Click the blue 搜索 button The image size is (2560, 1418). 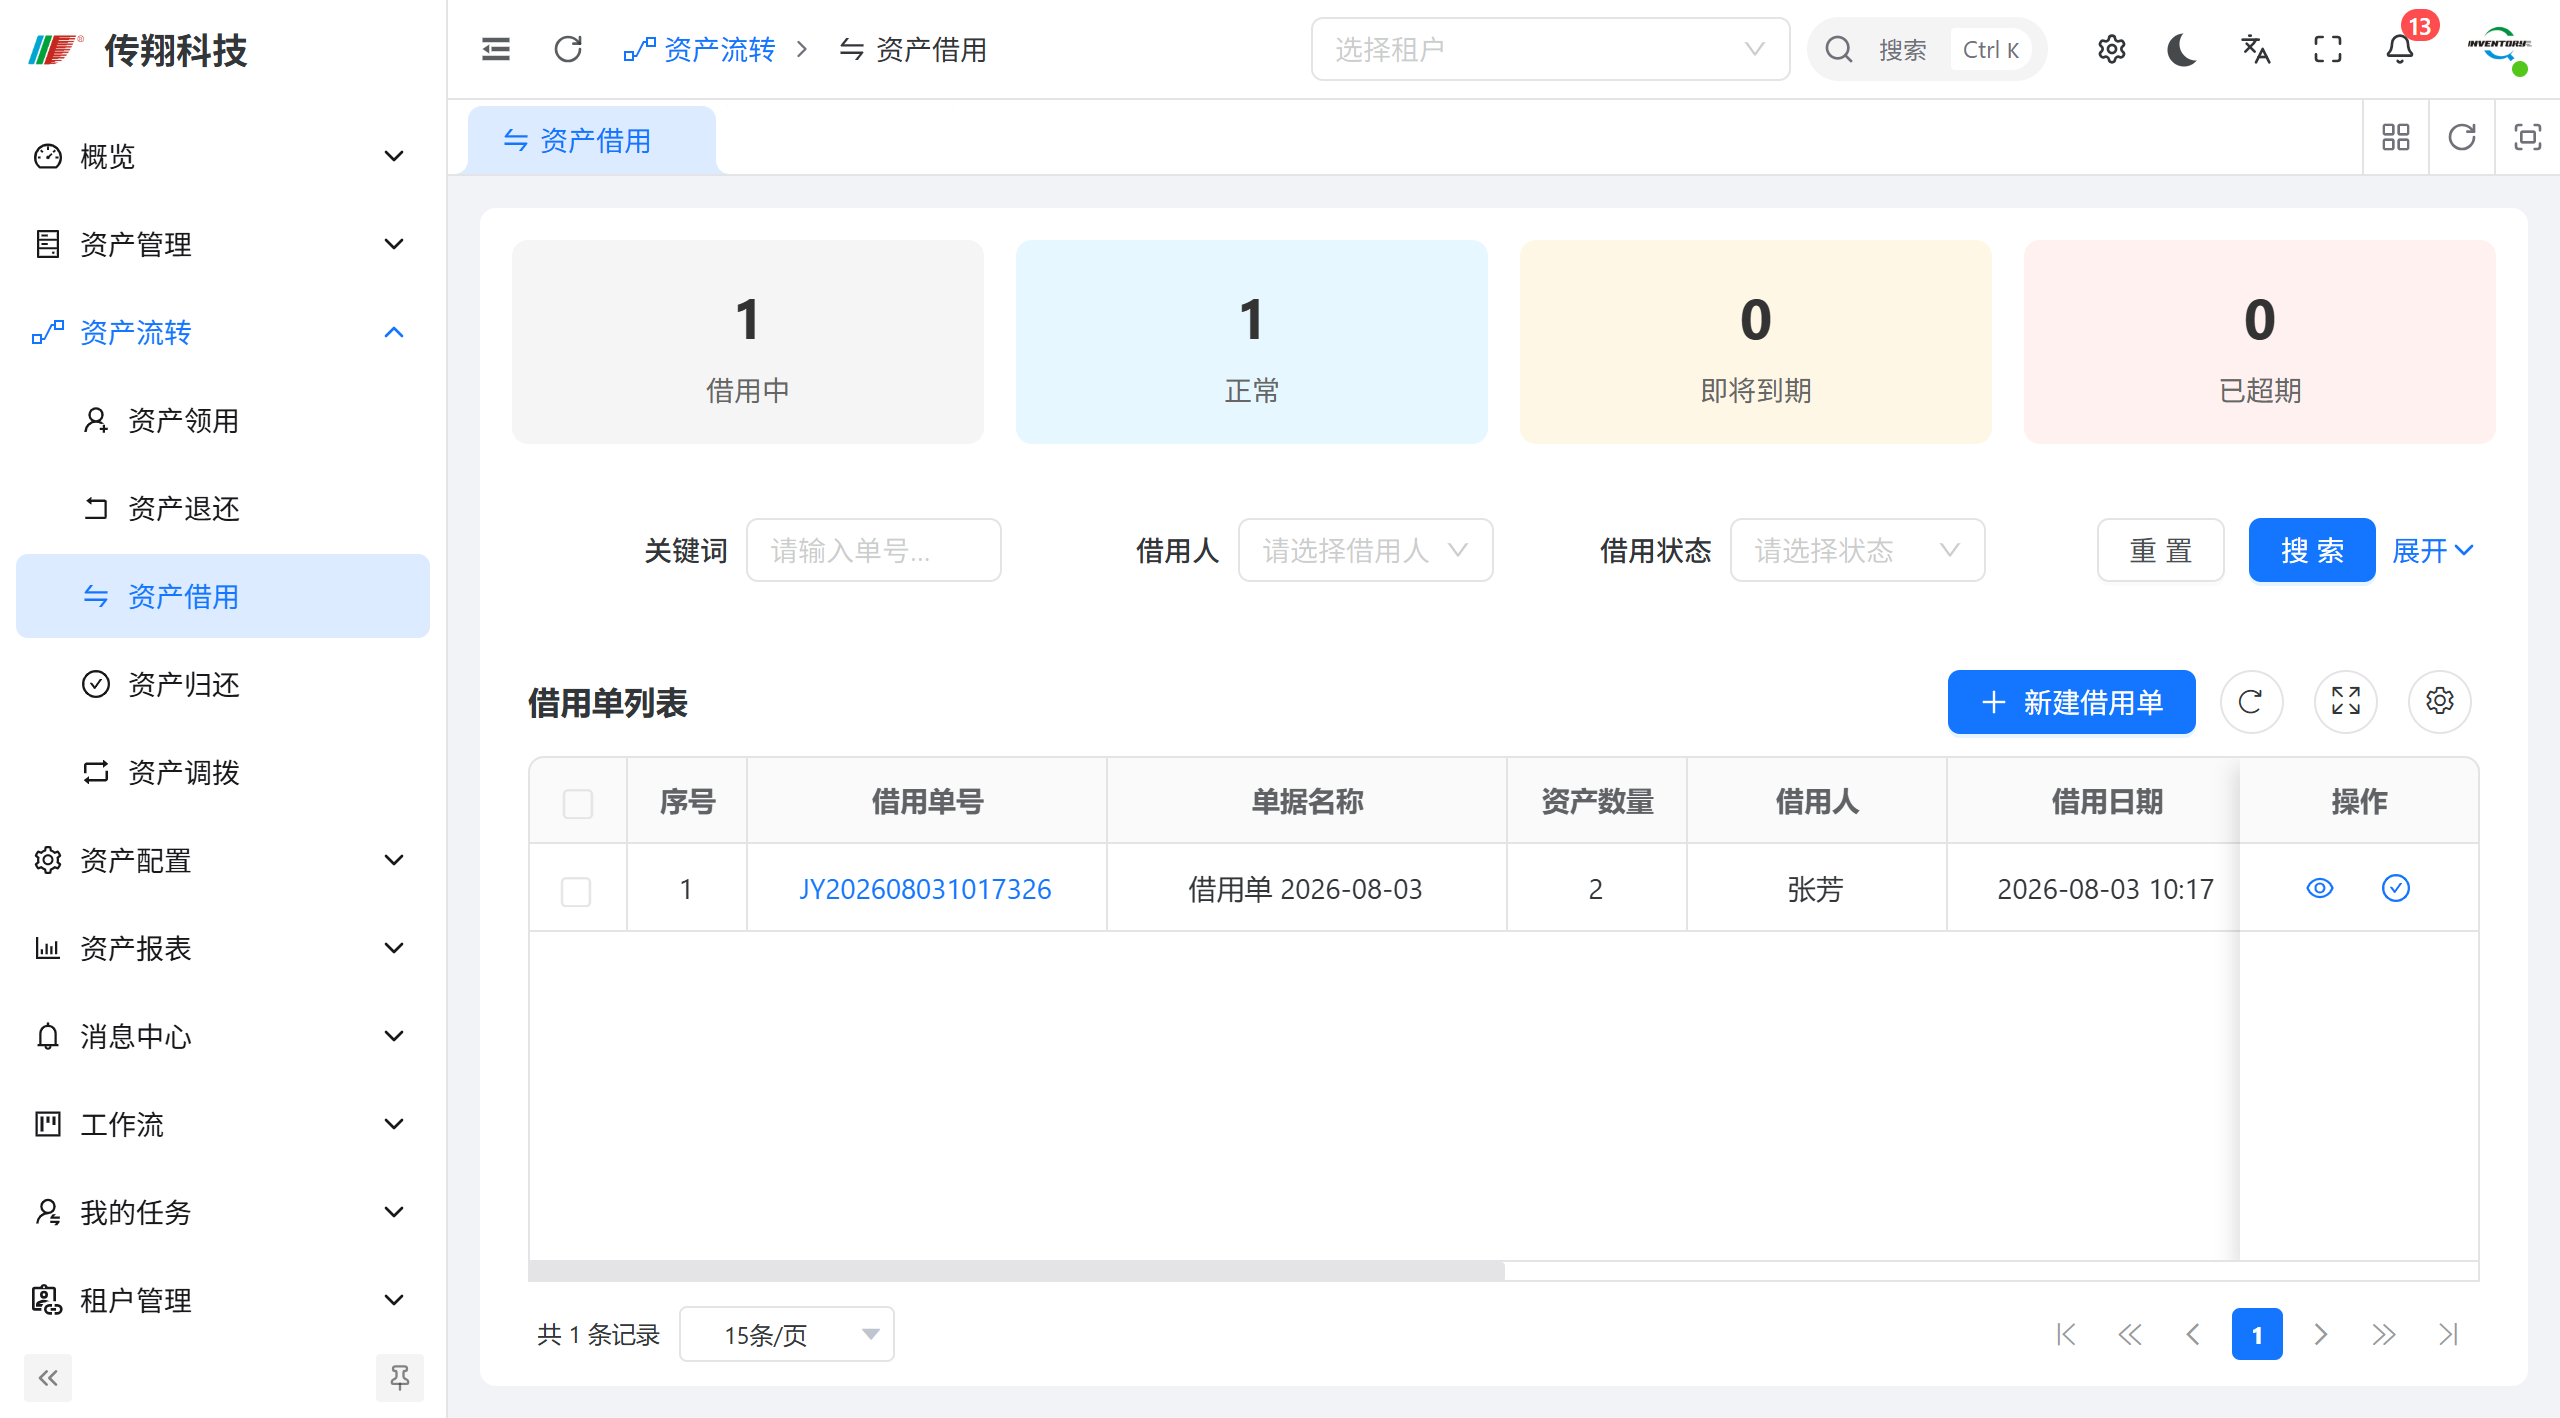point(2312,550)
